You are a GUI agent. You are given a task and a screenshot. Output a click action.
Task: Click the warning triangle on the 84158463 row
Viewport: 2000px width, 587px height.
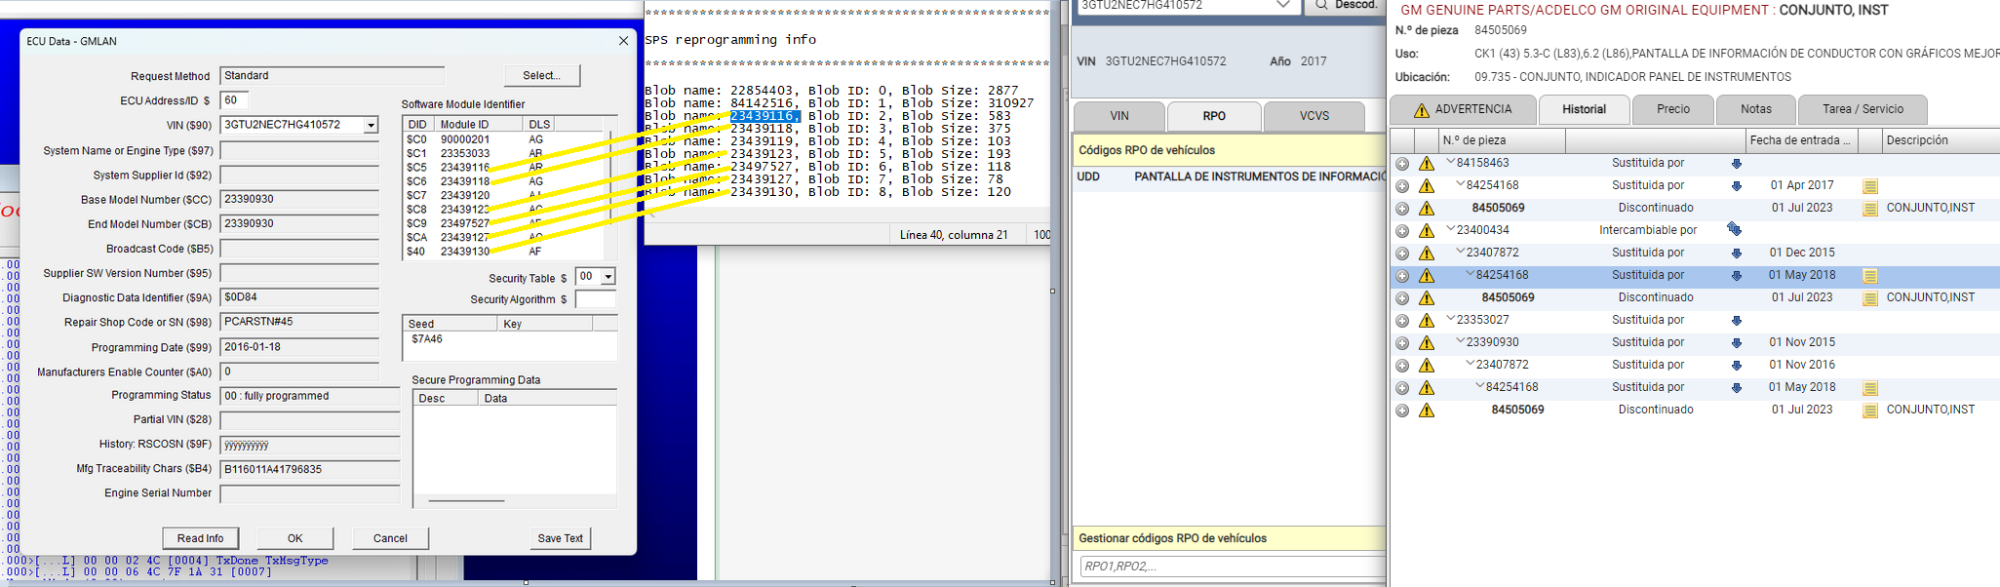pos(1426,163)
